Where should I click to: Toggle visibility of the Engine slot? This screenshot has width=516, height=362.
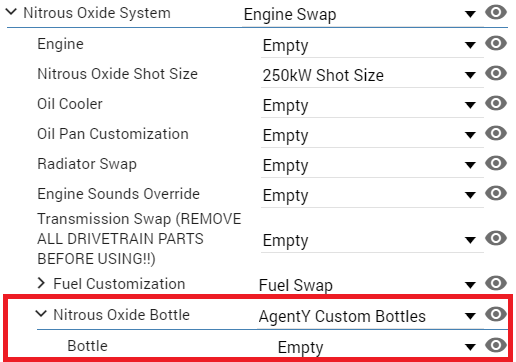point(496,43)
